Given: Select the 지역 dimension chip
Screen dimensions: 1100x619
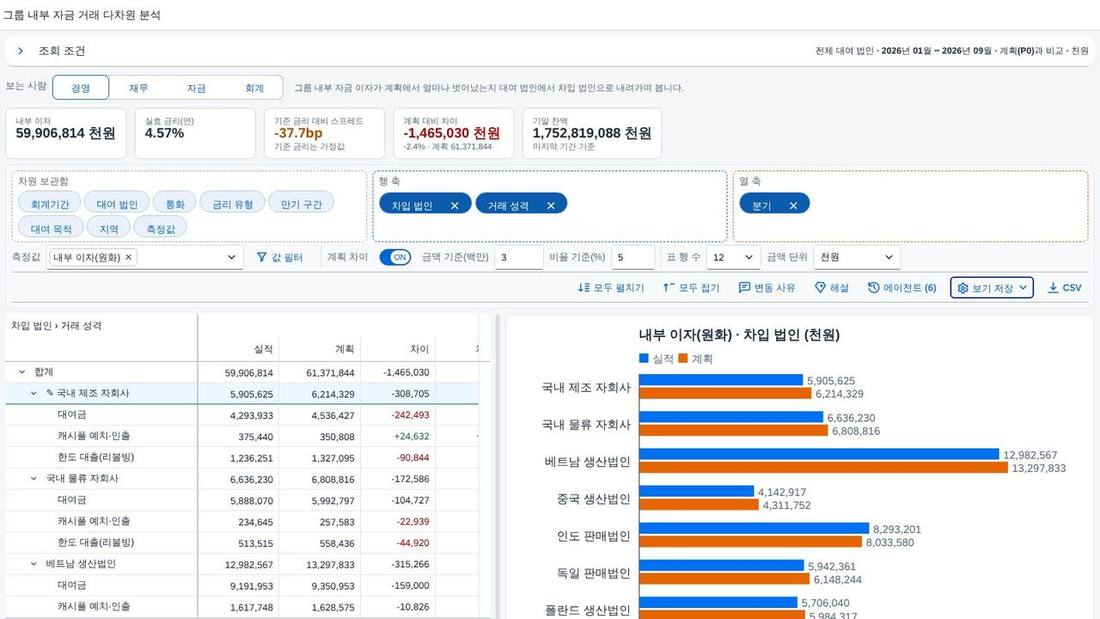Looking at the screenshot, I should click(x=109, y=229).
